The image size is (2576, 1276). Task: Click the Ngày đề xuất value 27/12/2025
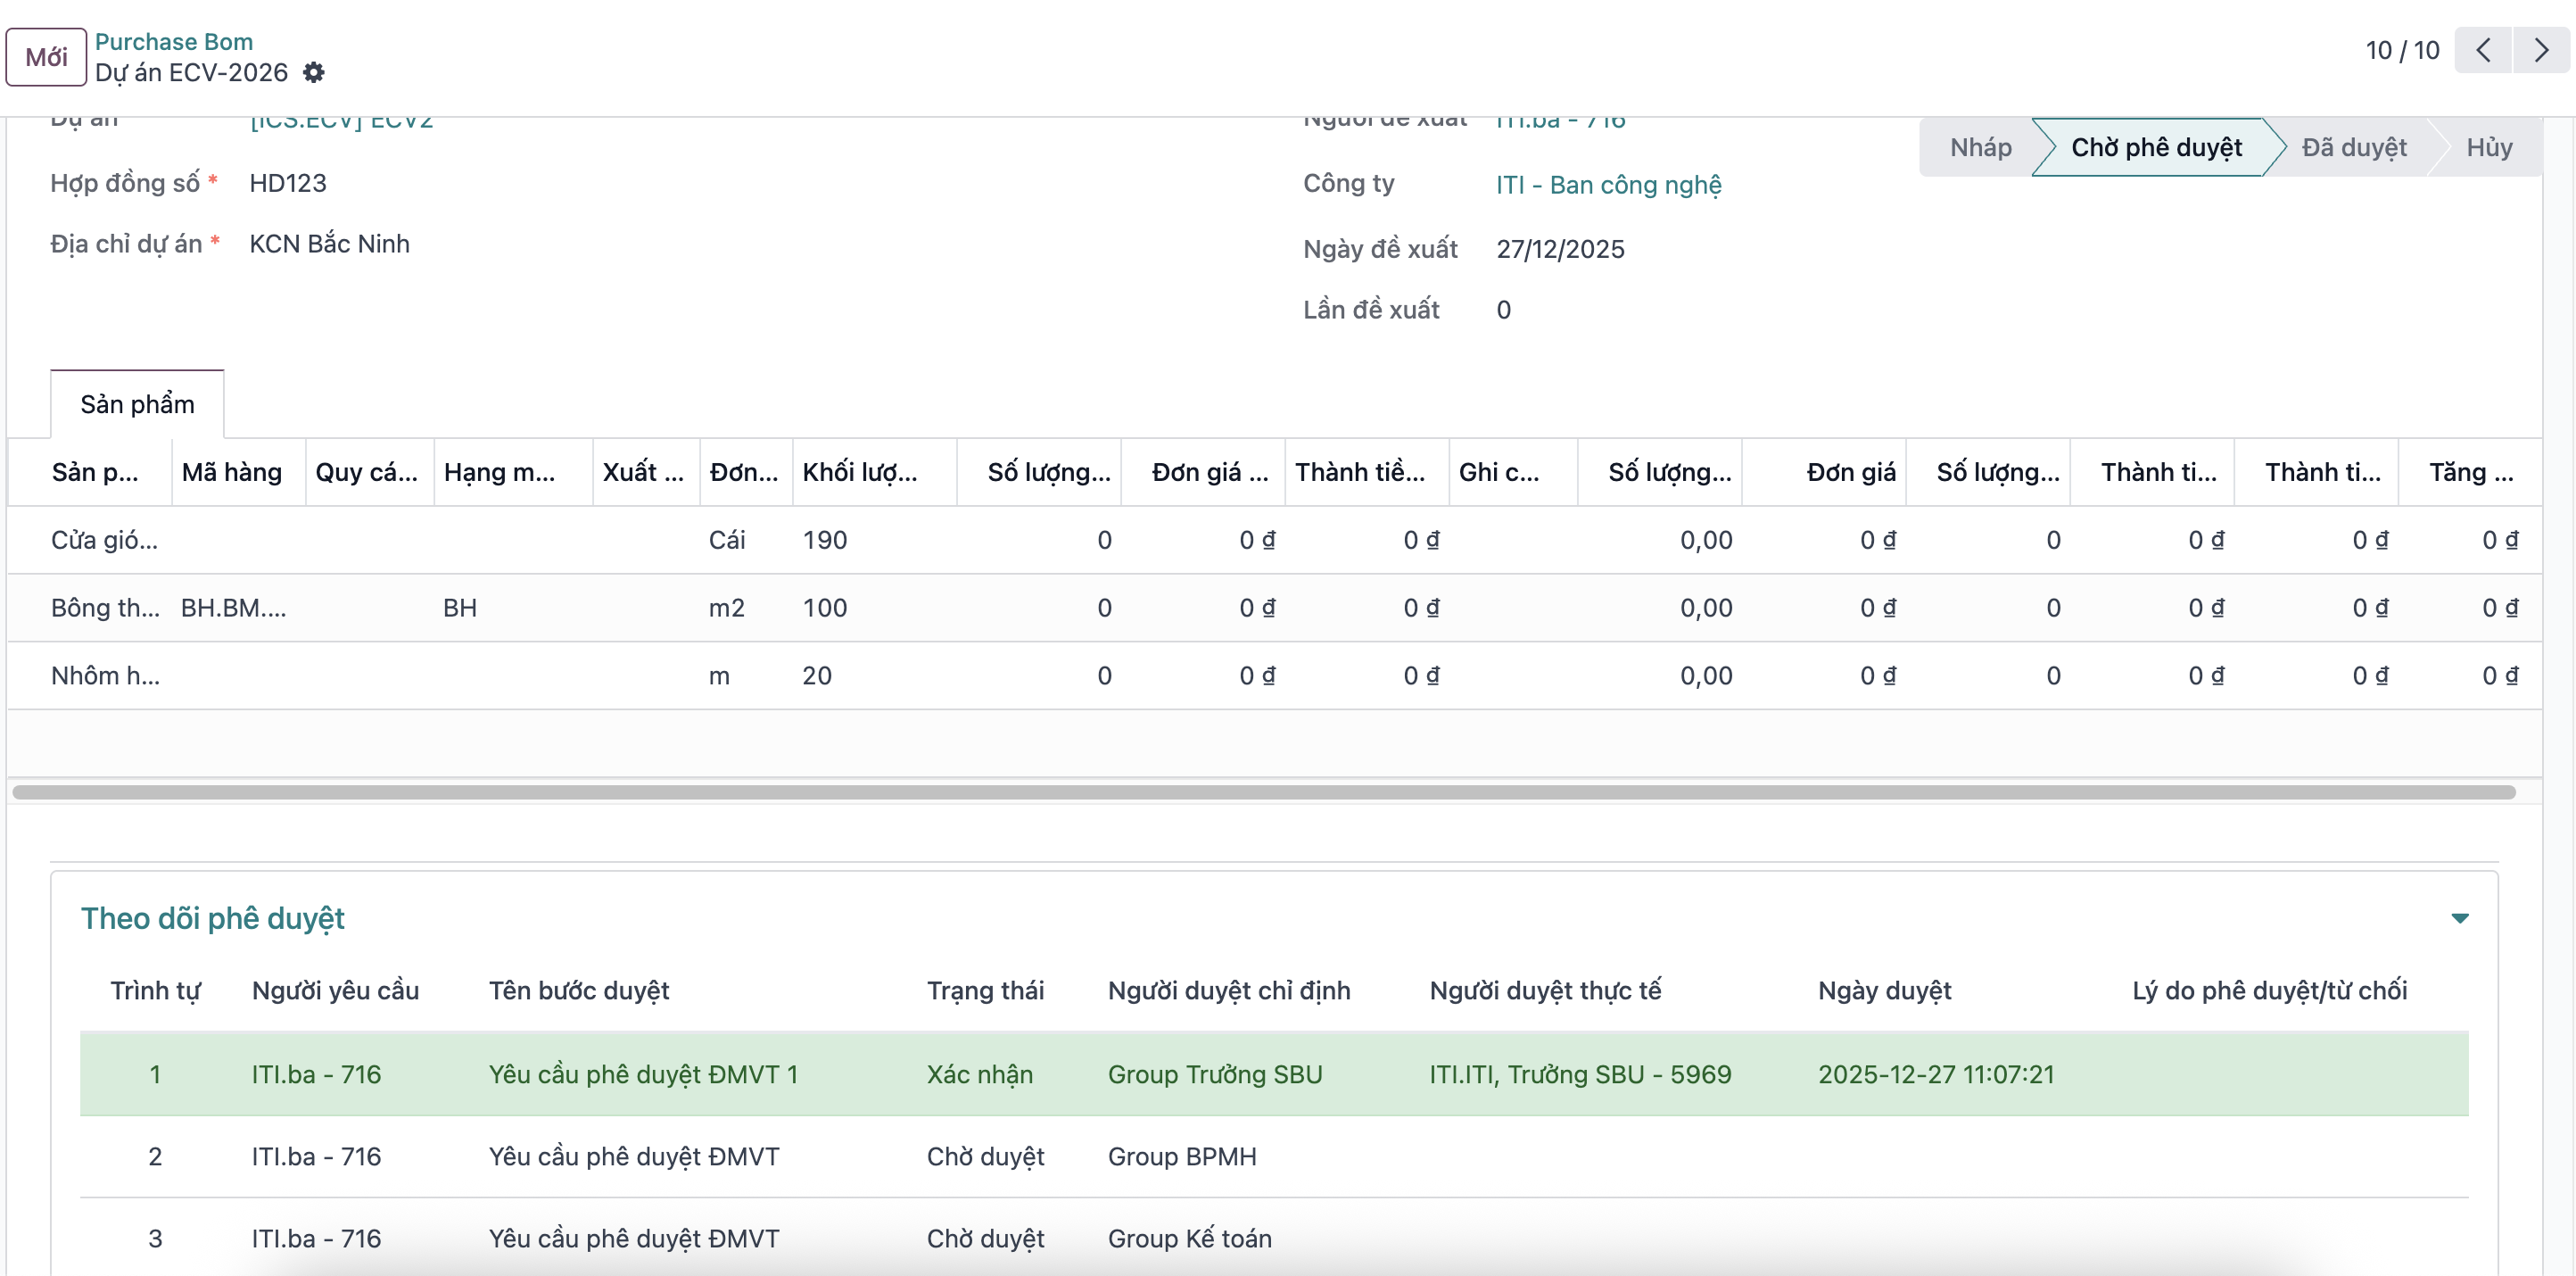click(1560, 249)
